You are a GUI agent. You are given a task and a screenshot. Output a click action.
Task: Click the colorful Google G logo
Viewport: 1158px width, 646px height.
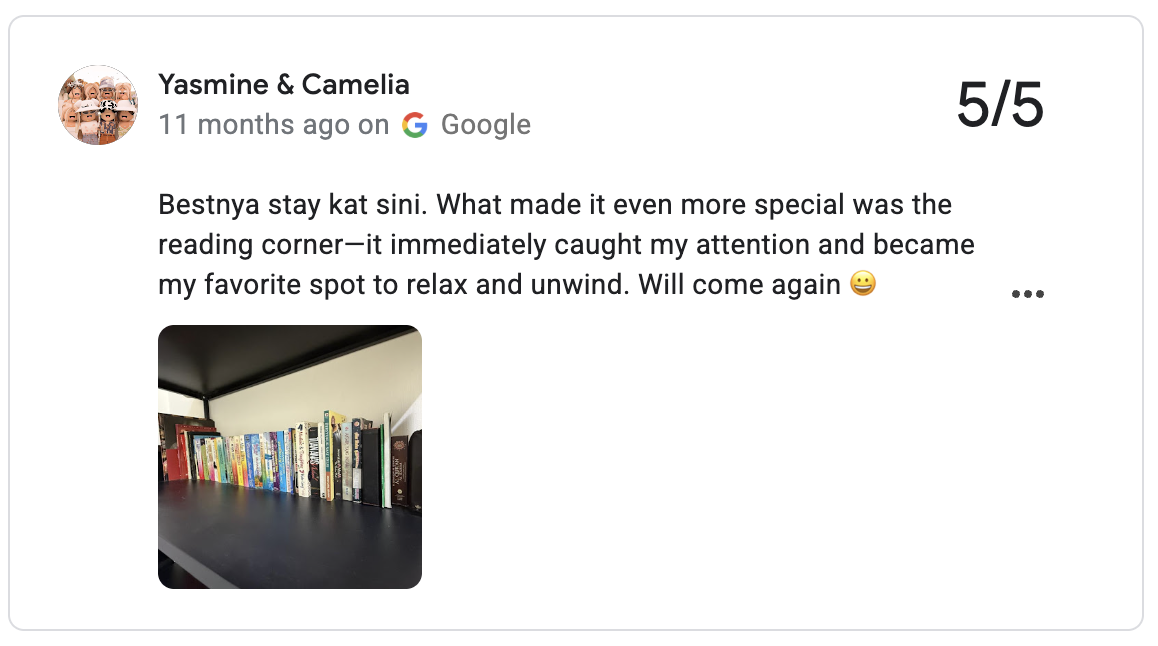[415, 125]
